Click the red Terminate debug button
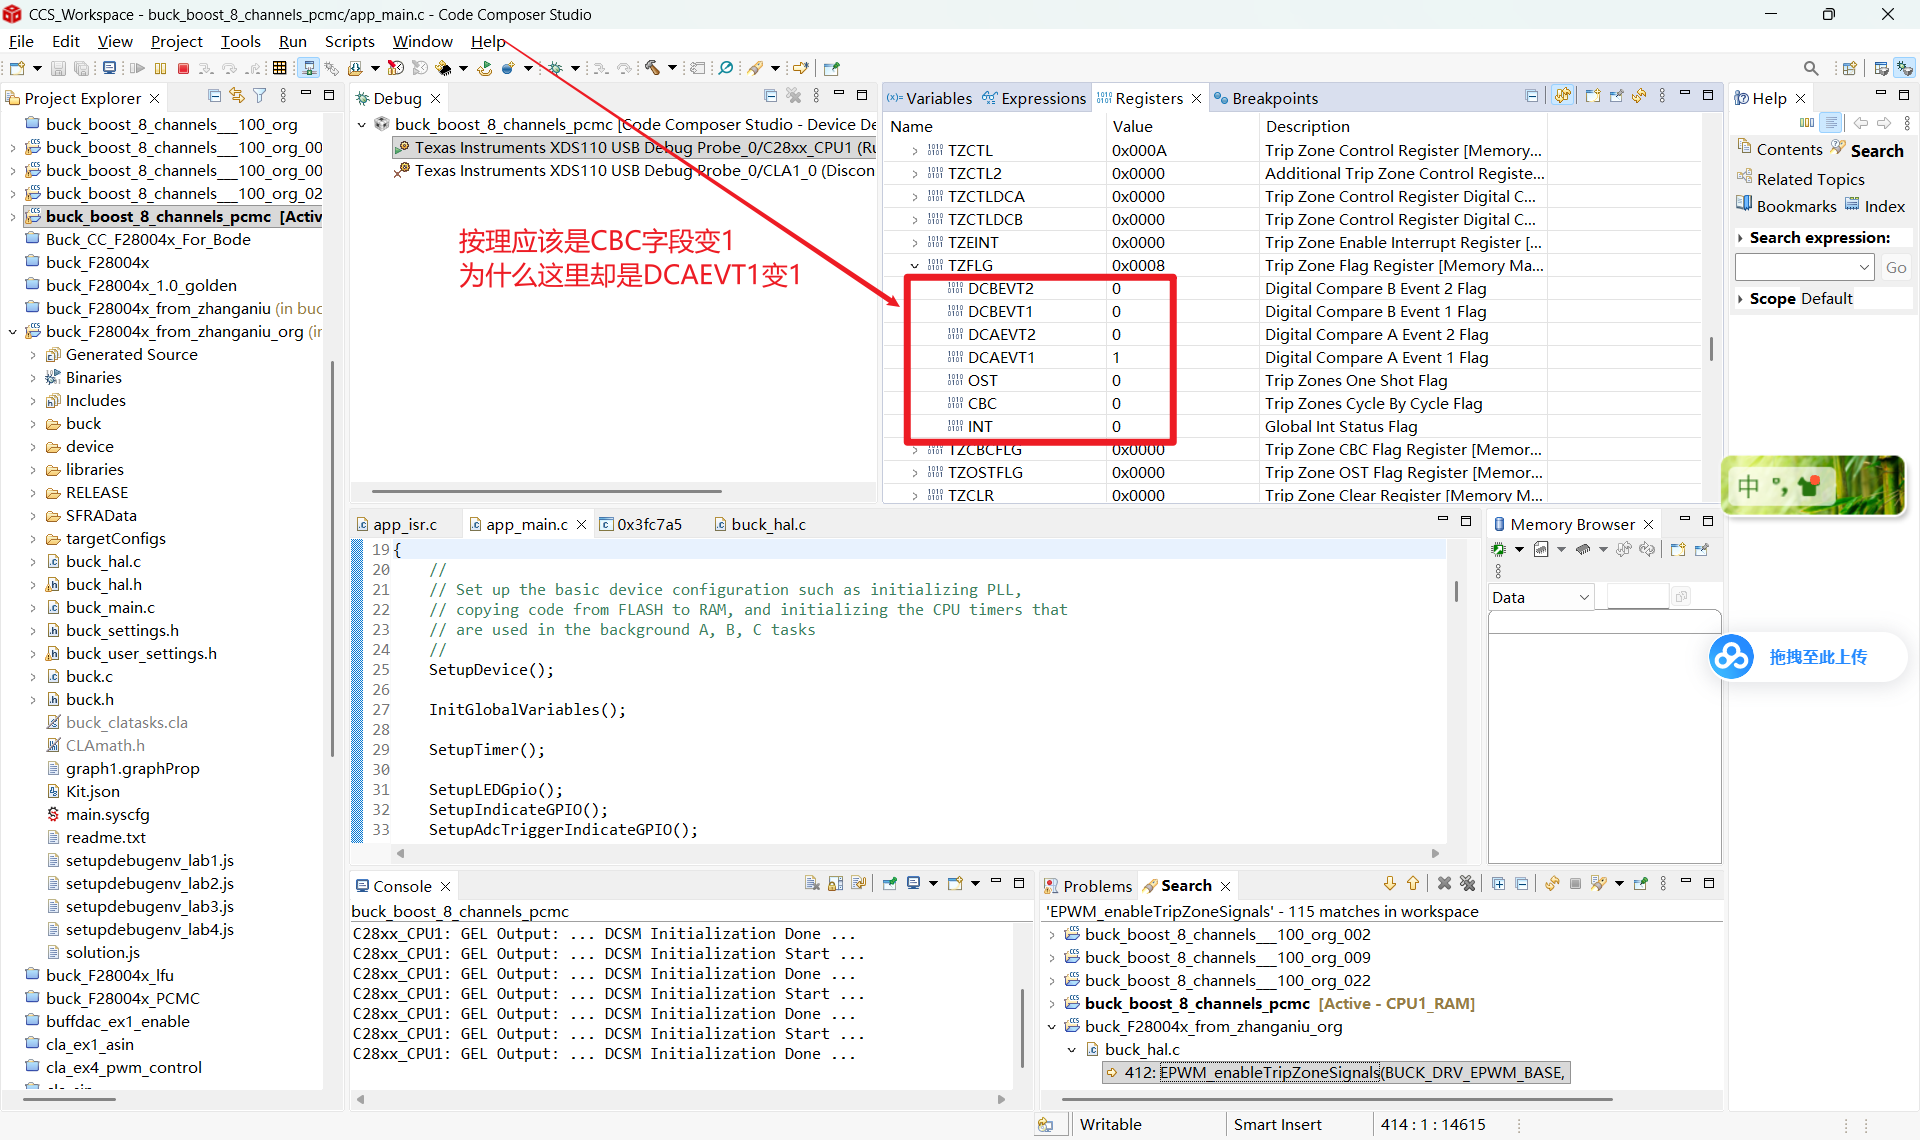Image resolution: width=1920 pixels, height=1140 pixels. point(183,68)
